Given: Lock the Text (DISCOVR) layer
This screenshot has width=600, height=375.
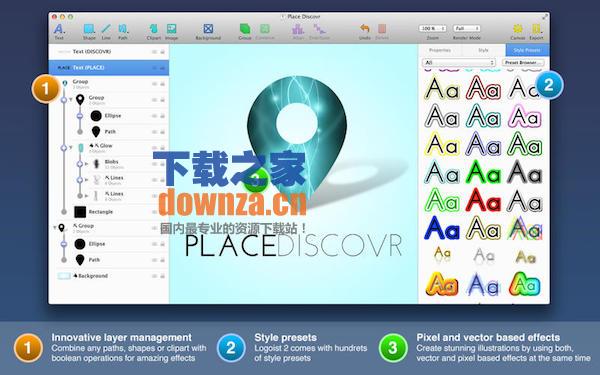Looking at the screenshot, I should pos(163,52).
